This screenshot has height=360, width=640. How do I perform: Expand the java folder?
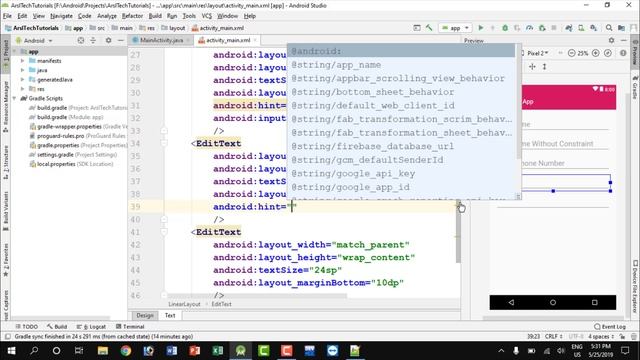(22, 70)
